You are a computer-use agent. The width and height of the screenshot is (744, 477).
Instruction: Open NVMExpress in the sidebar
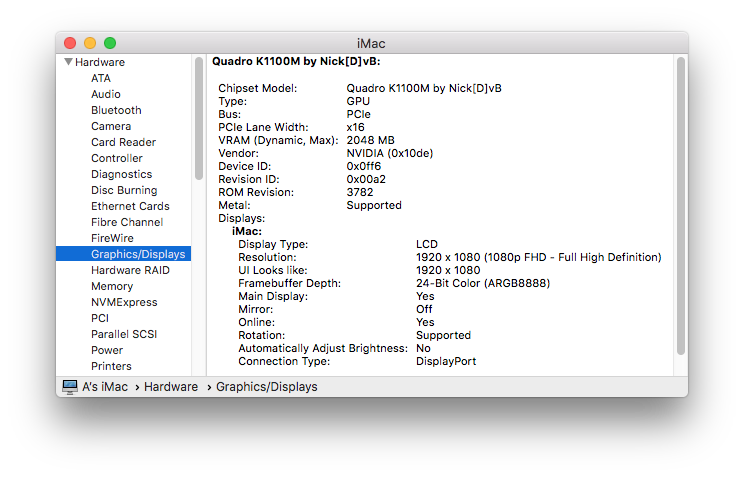124,302
